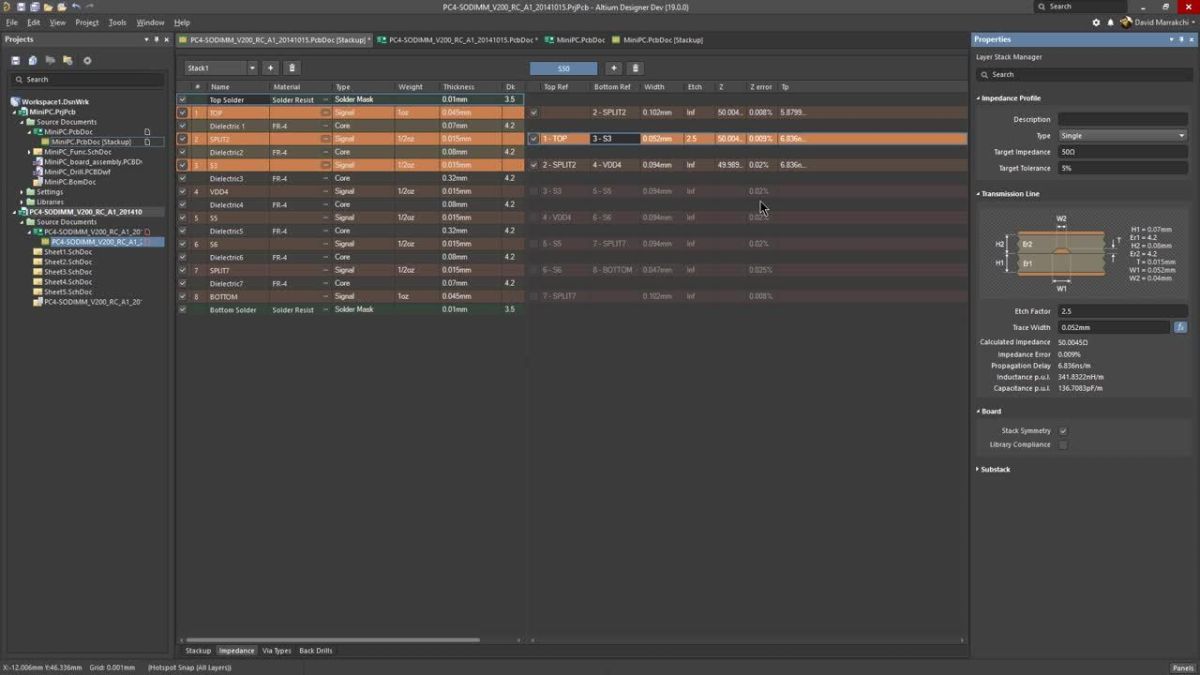The width and height of the screenshot is (1200, 675).
Task: Add a new impedance profile via + icon
Action: (614, 67)
